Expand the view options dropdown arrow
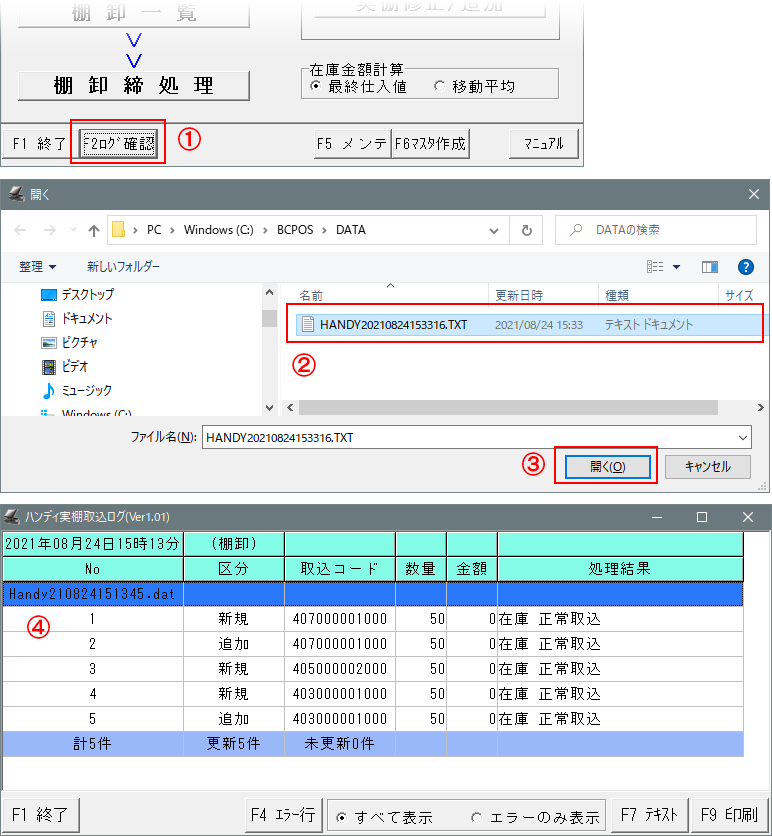 pyautogui.click(x=676, y=267)
